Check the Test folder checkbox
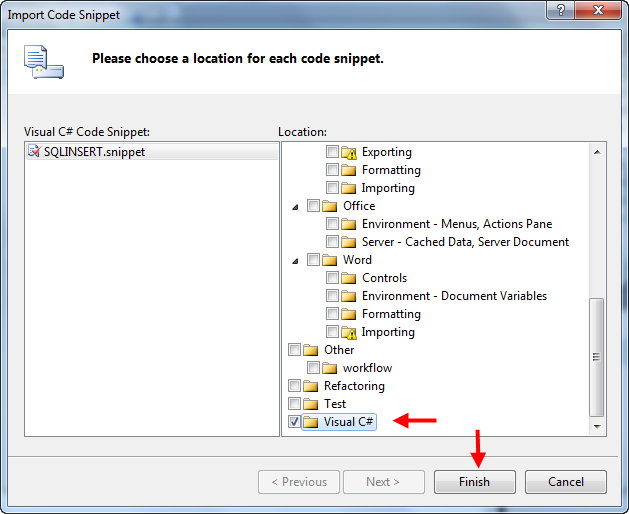The image size is (629, 514). (294, 404)
